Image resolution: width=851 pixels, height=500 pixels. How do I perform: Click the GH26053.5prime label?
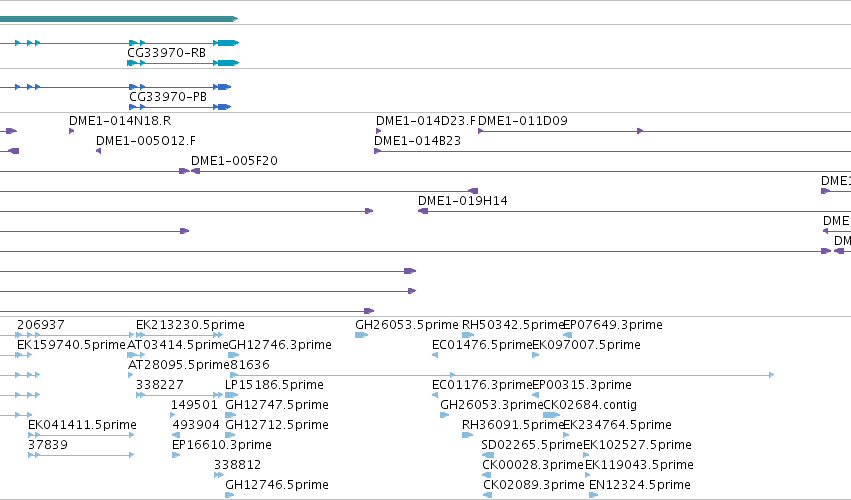(407, 325)
